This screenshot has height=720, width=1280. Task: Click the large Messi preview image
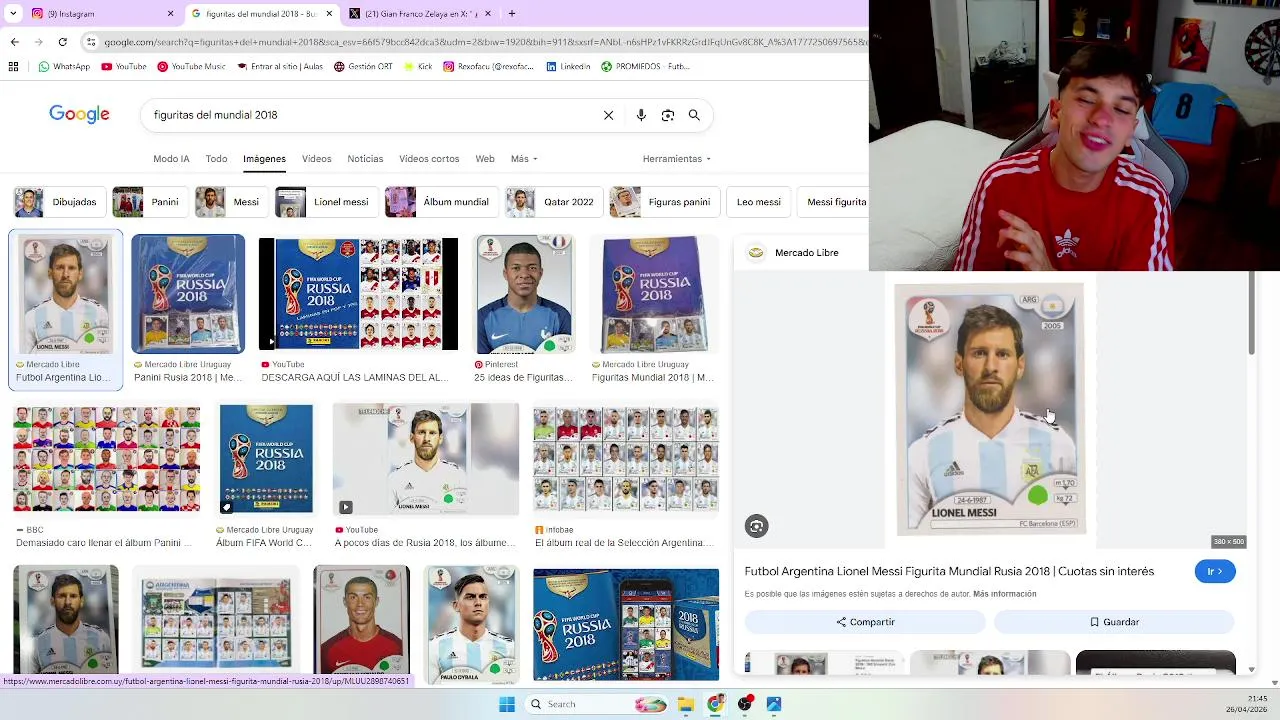coord(989,409)
